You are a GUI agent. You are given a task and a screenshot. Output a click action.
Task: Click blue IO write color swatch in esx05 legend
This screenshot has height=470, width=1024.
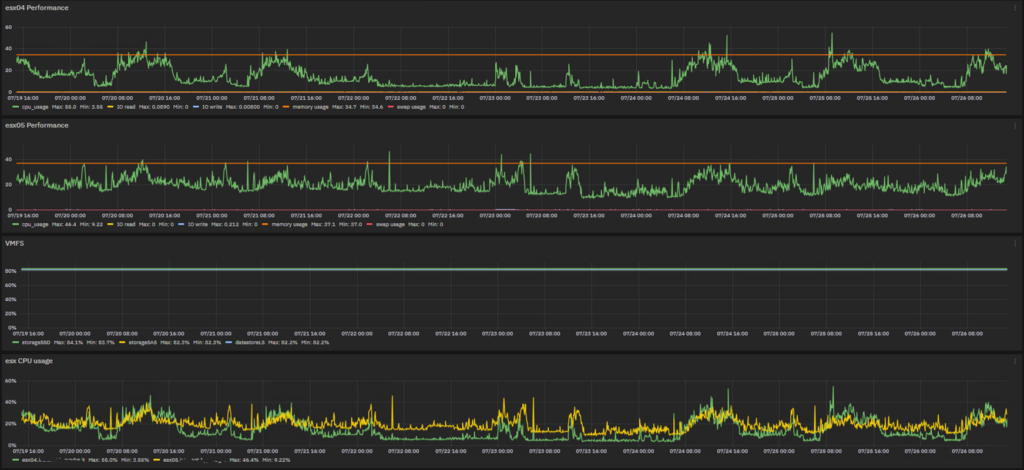[x=182, y=225]
